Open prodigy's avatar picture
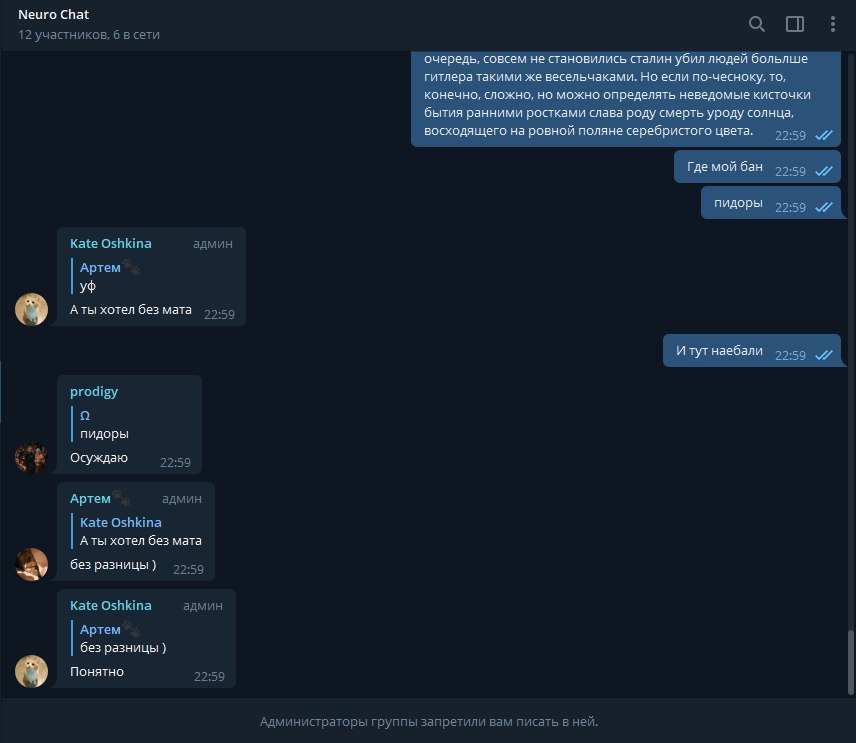Image resolution: width=856 pixels, height=743 pixels. coord(31,457)
